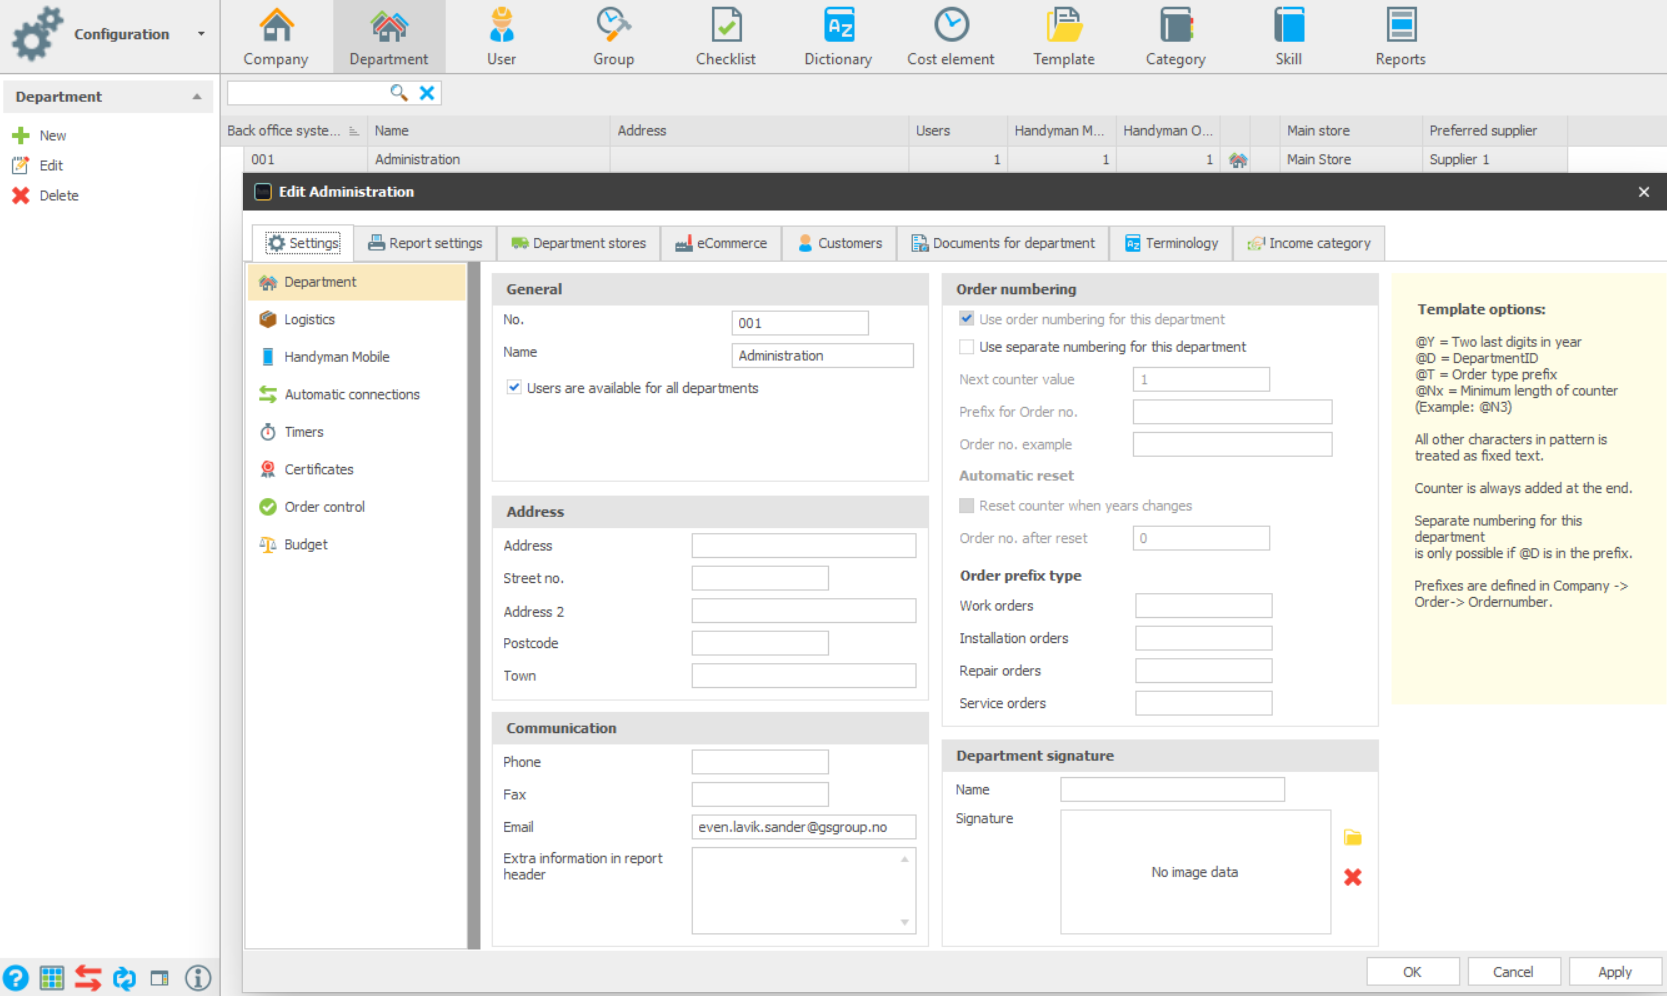The height and width of the screenshot is (996, 1667).
Task: Open the Configuration dropdown arrow
Action: [201, 34]
